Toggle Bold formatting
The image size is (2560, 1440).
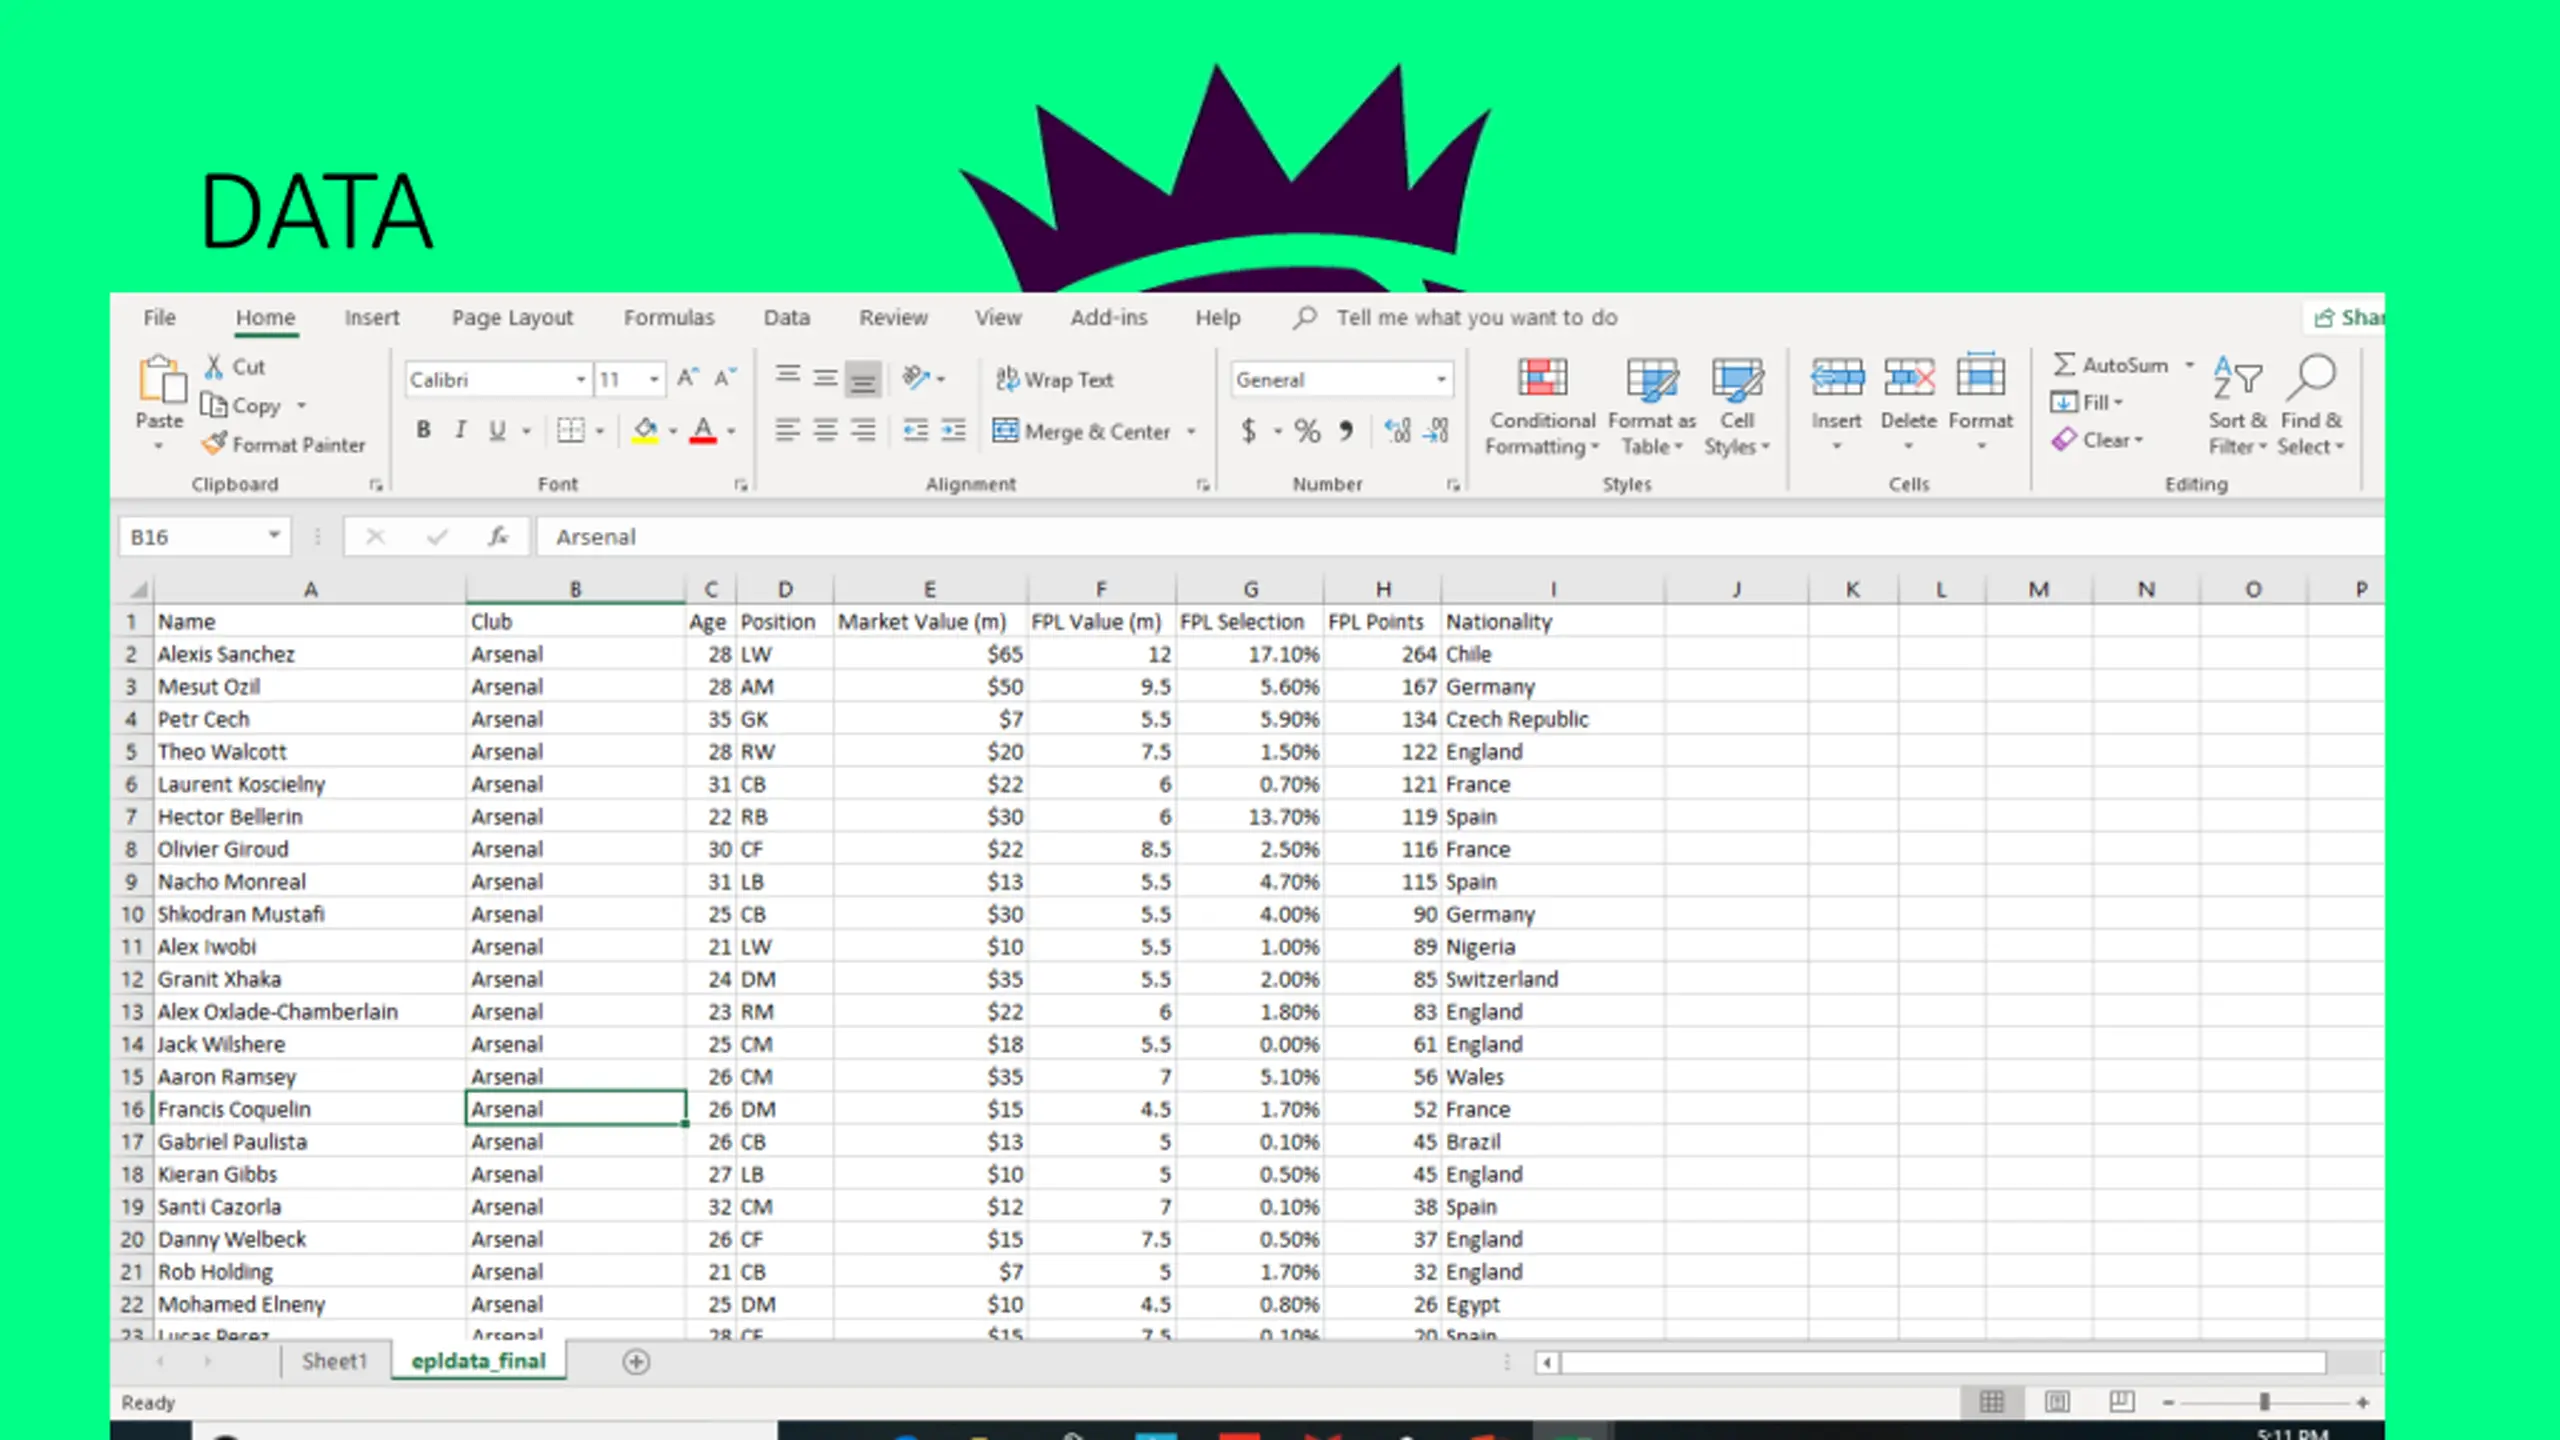click(423, 430)
